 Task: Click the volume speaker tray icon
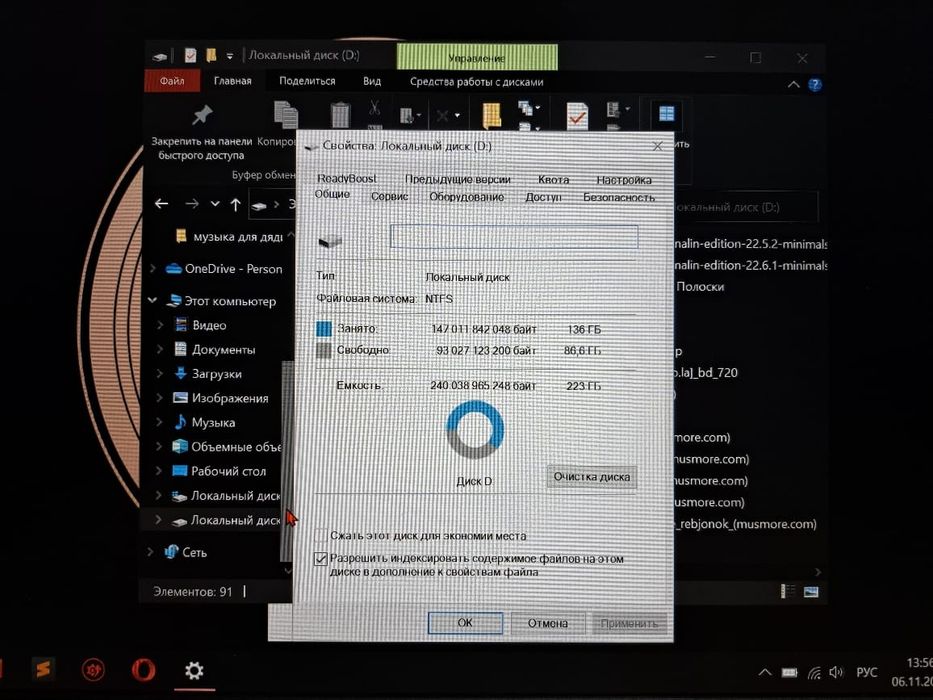835,673
